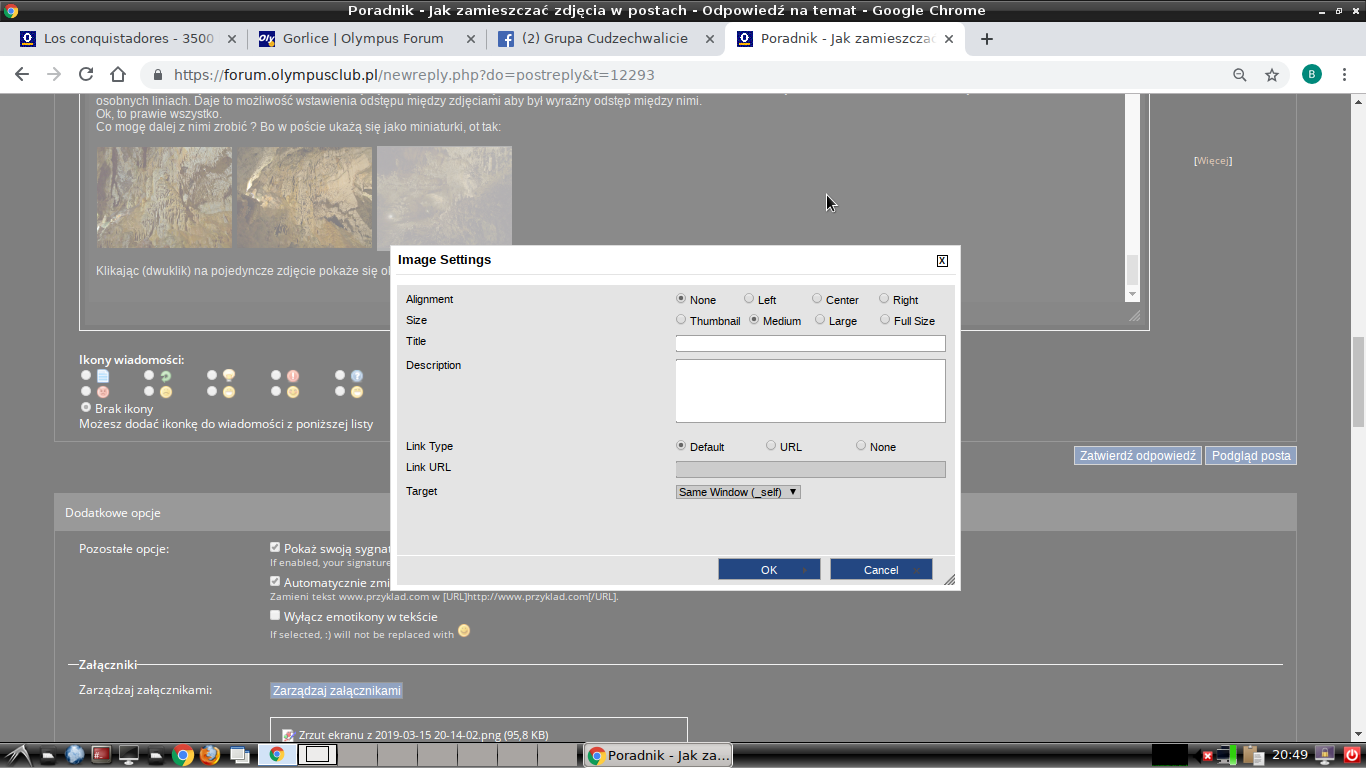Click the lock screen tray icon
1366x768 pixels.
click(1324, 755)
